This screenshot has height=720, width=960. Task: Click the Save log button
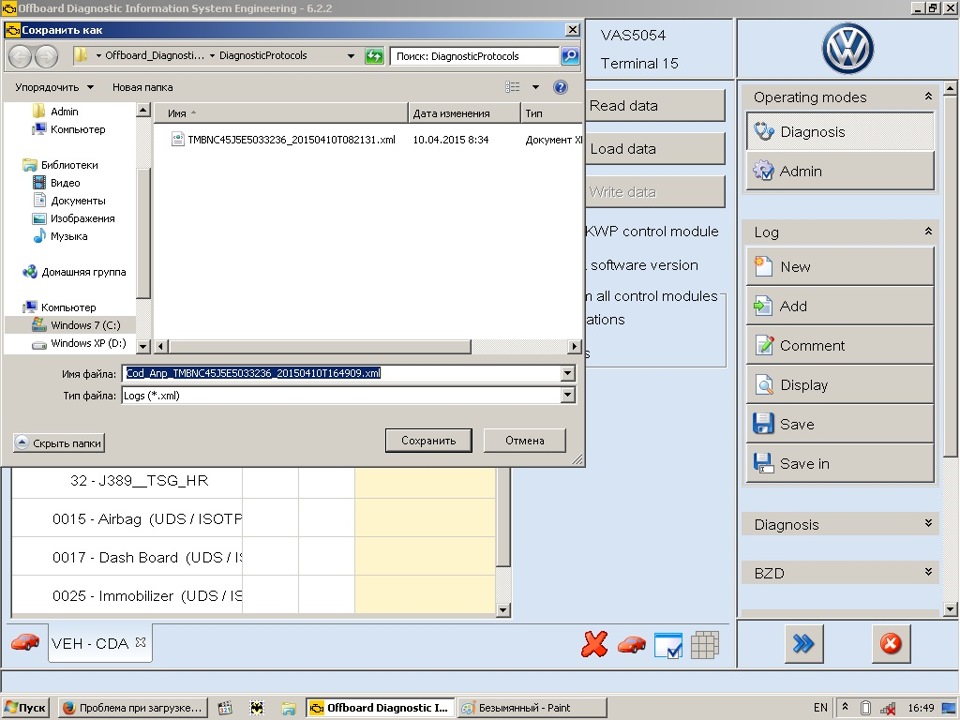coord(840,424)
